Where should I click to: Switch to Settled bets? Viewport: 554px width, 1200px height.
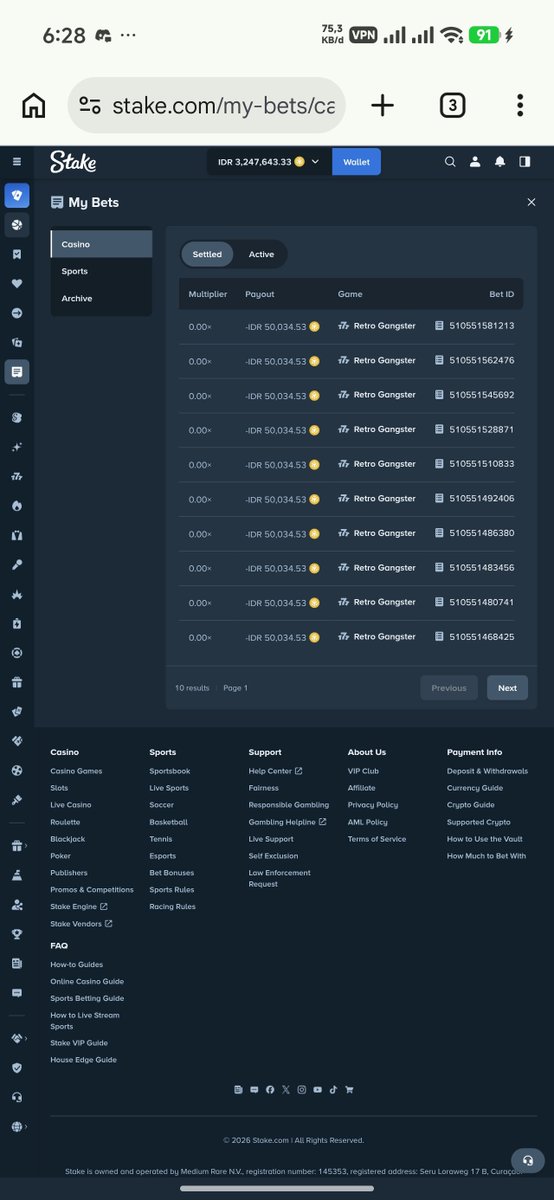click(x=207, y=254)
